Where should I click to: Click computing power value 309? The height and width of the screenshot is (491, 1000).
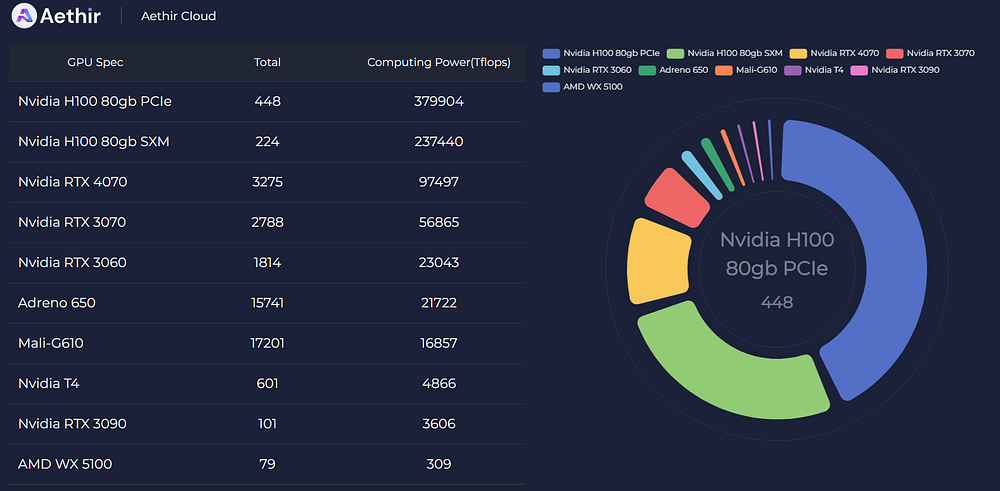pos(439,464)
